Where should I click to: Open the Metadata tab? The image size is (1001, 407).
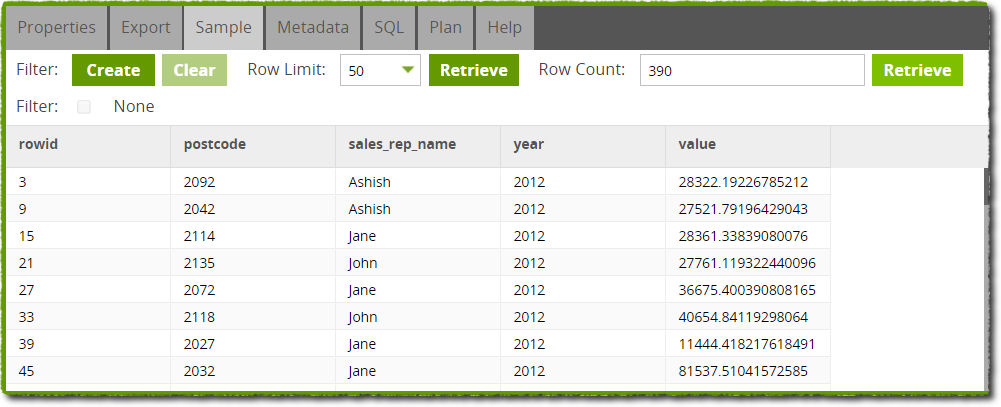click(x=313, y=28)
